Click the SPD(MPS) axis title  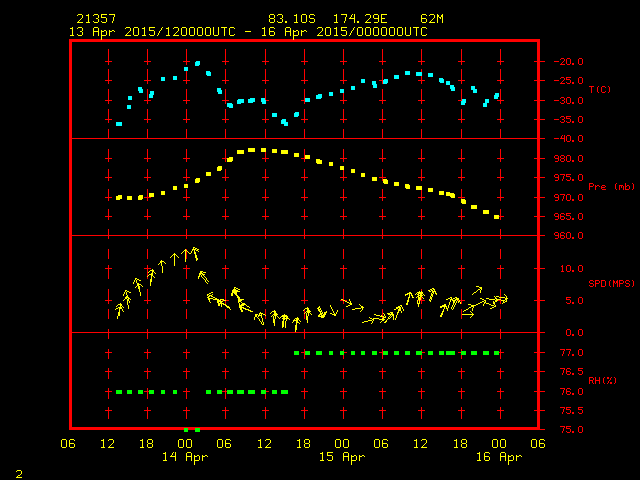[611, 283]
